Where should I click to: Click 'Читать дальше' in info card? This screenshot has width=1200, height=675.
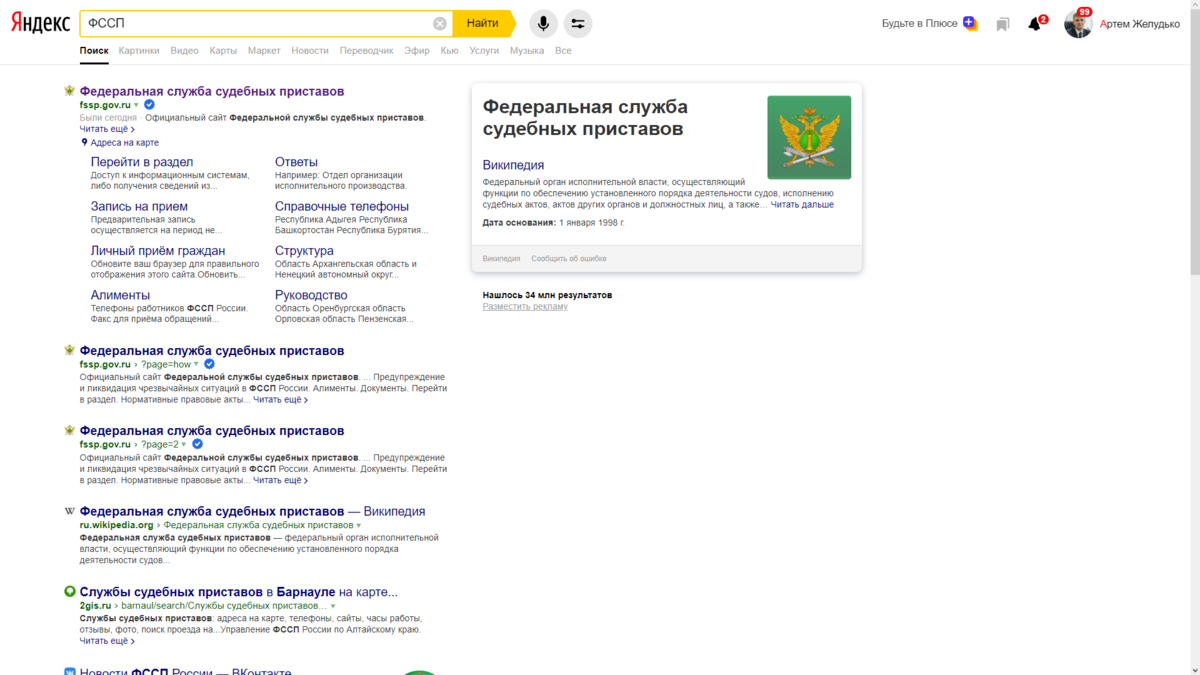tap(802, 205)
